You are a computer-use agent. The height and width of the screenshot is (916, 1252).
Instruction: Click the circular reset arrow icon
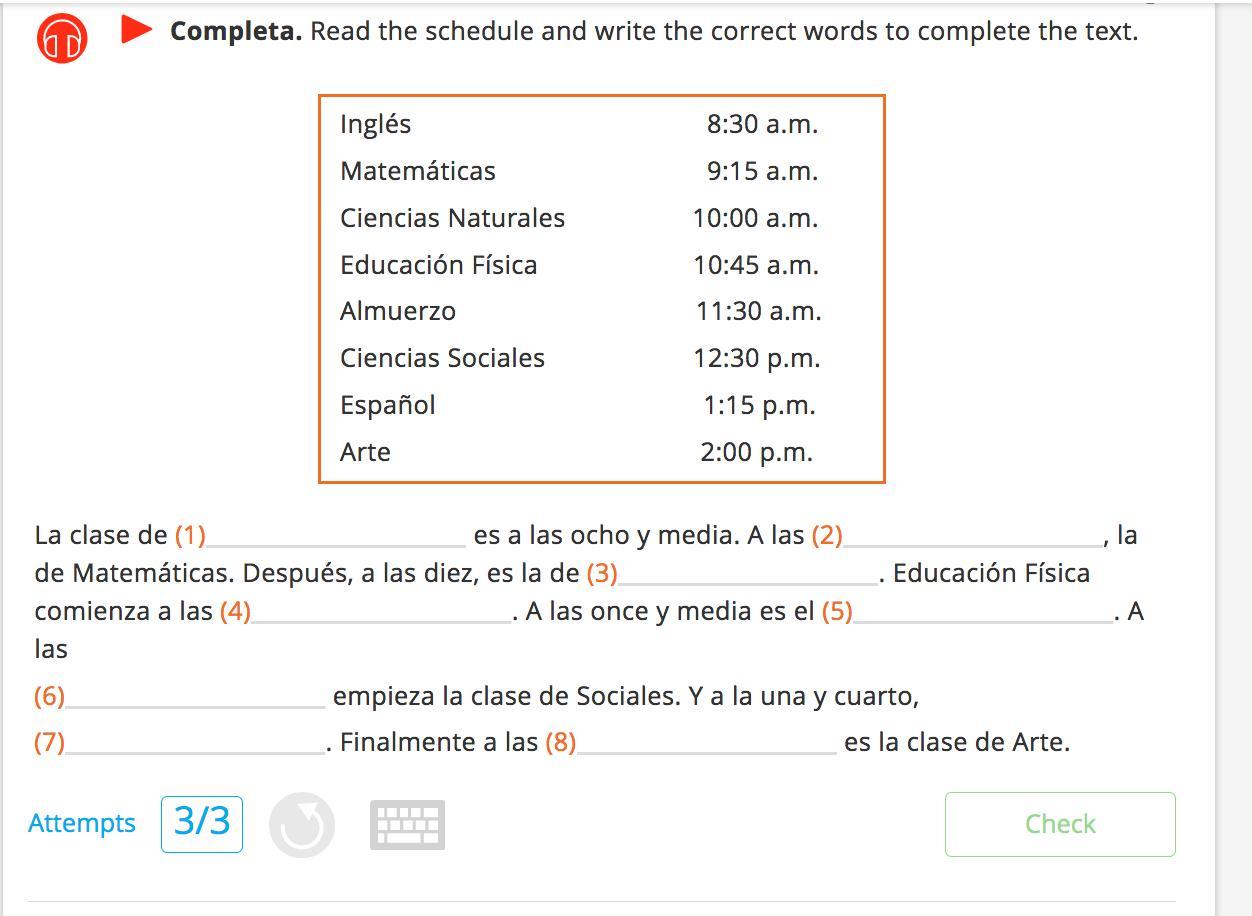pyautogui.click(x=302, y=825)
